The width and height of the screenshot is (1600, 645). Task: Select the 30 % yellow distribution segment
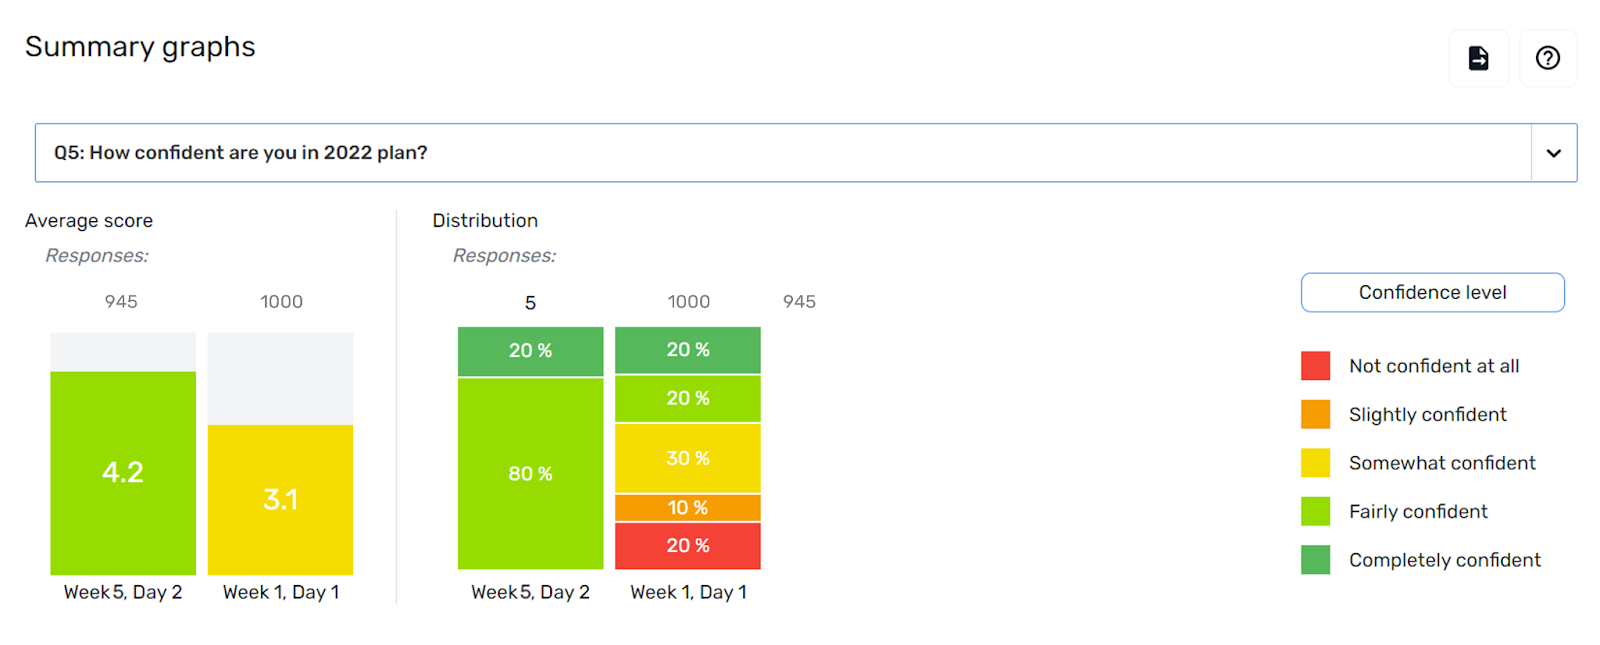coord(688,458)
